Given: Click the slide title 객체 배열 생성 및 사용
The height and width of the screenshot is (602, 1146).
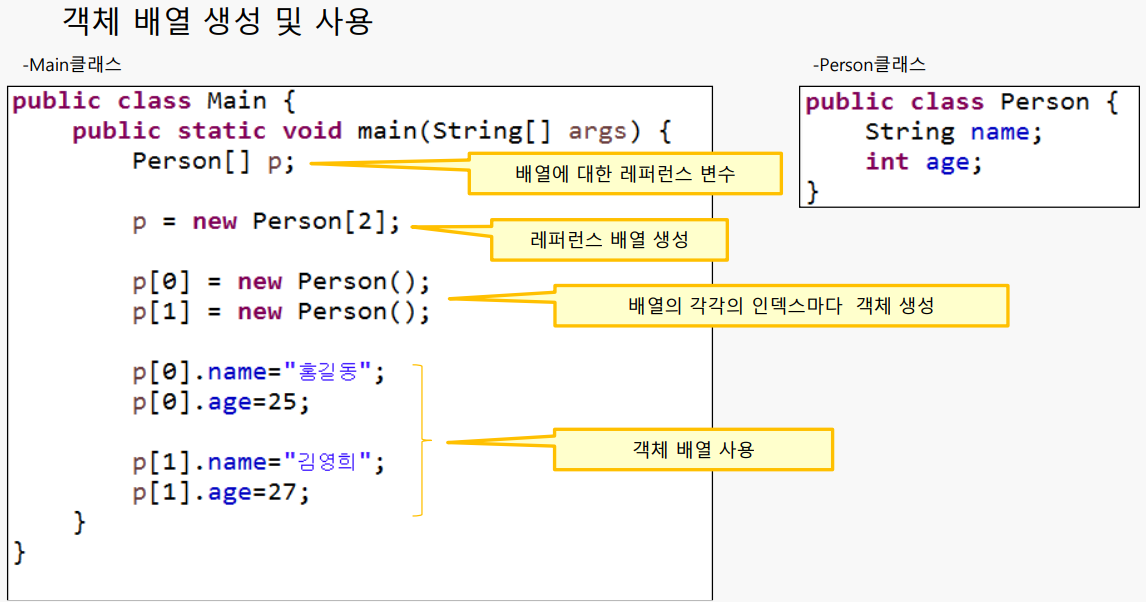Looking at the screenshot, I should 218,21.
